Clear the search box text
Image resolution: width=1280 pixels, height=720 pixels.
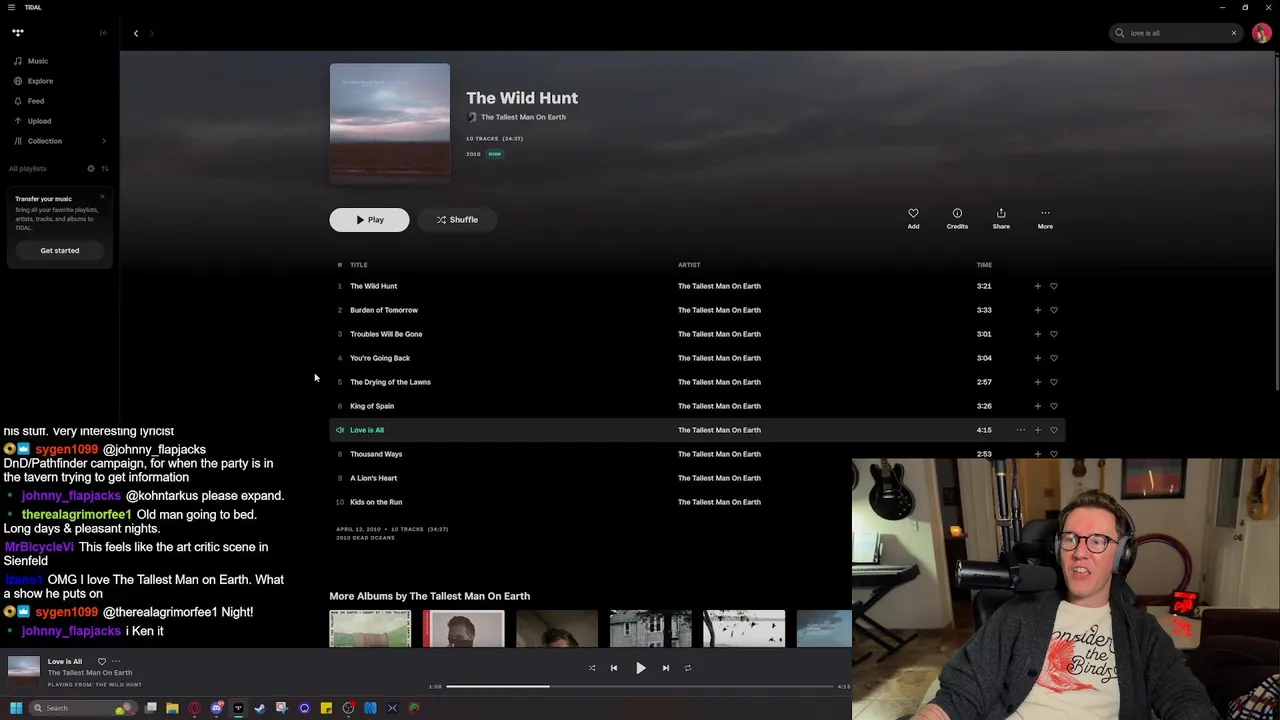[x=1234, y=33]
